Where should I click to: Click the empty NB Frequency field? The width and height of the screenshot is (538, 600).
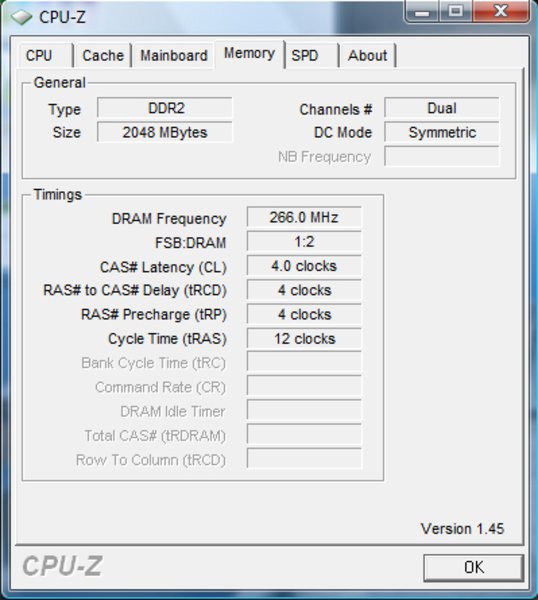tap(442, 157)
